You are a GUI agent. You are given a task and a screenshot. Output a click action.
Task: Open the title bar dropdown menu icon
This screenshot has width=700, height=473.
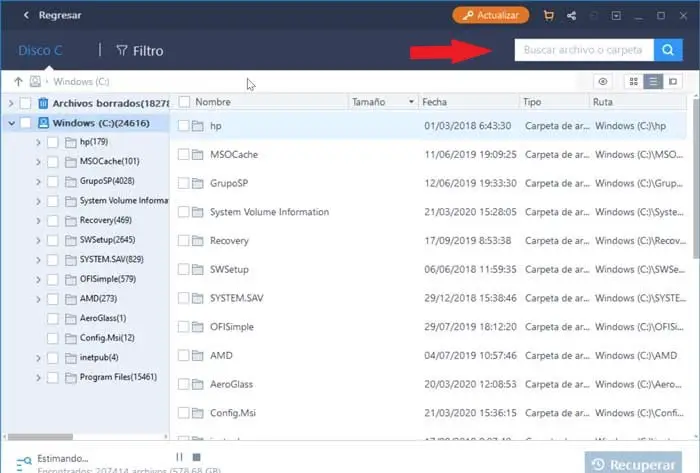(x=616, y=16)
